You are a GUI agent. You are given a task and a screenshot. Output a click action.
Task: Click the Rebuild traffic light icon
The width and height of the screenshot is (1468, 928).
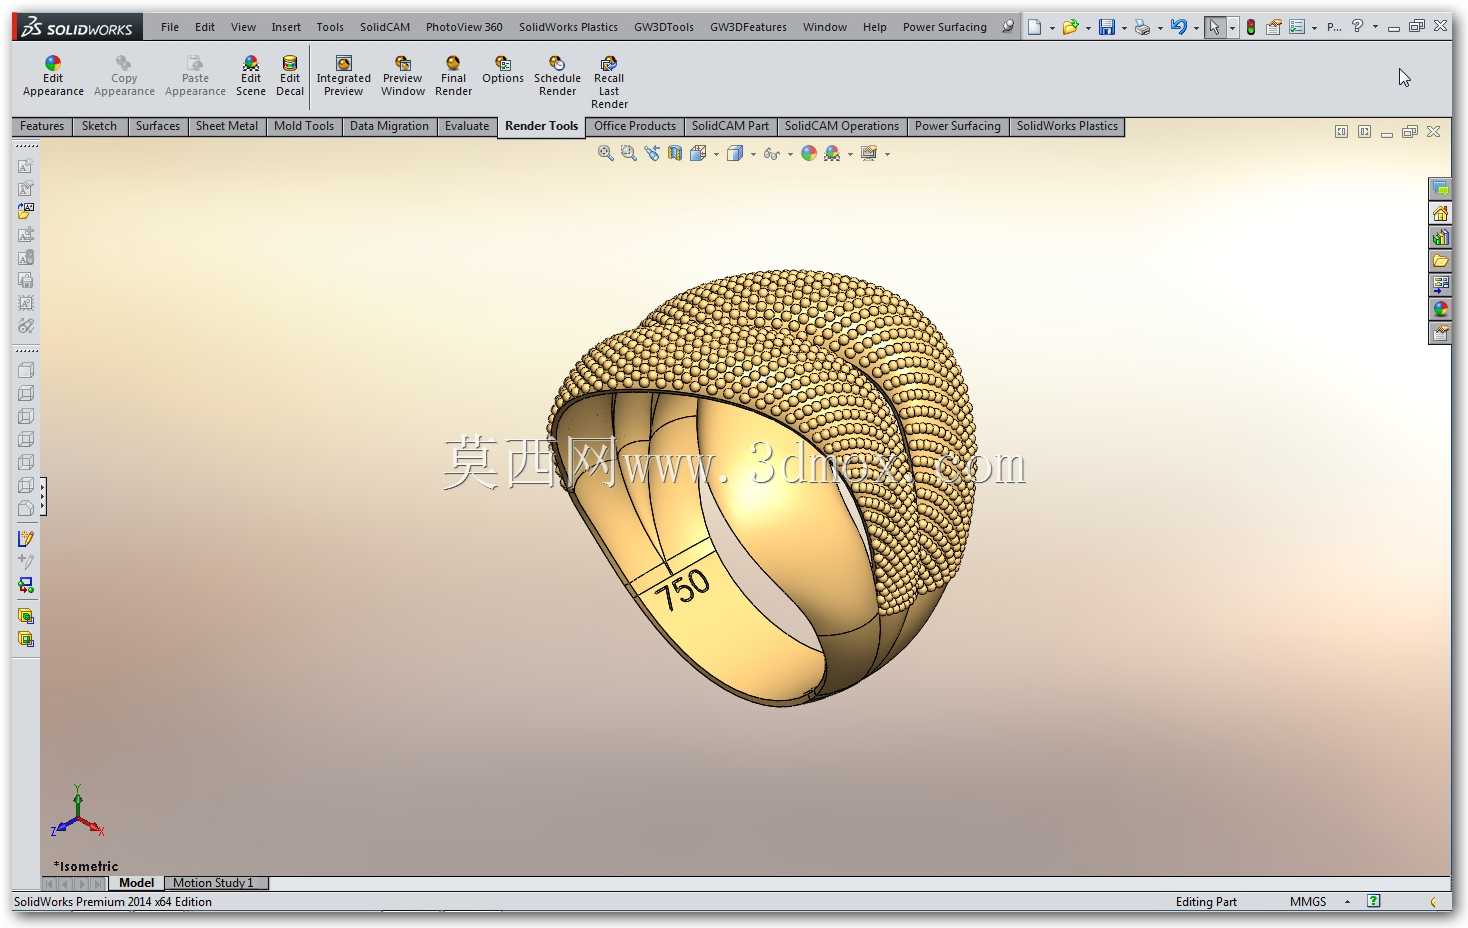tap(1250, 27)
